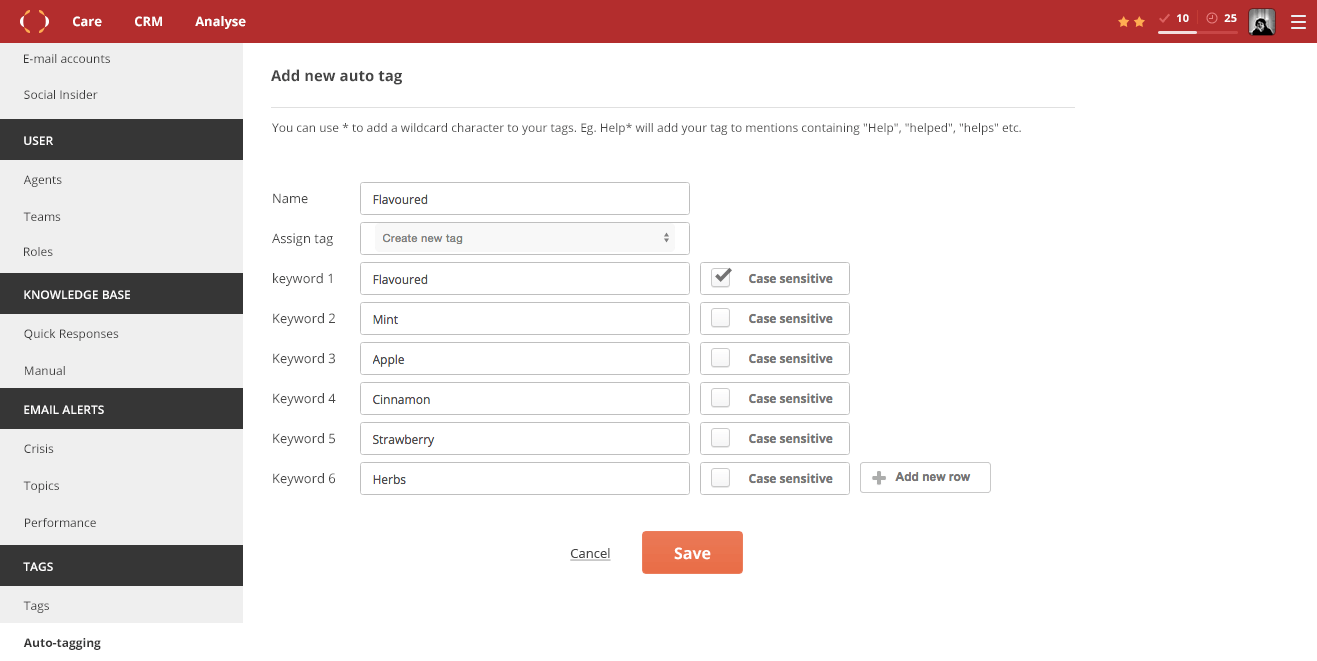Enable Case sensitive for Keyword 4
The image size is (1317, 661).
tap(721, 398)
